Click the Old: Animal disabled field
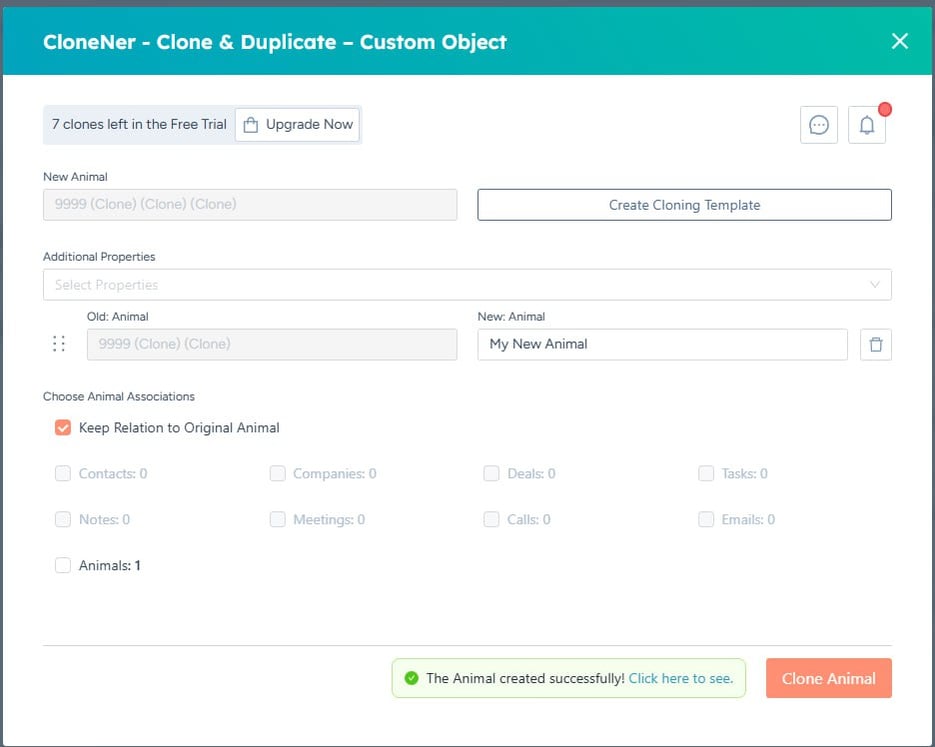 pos(272,345)
